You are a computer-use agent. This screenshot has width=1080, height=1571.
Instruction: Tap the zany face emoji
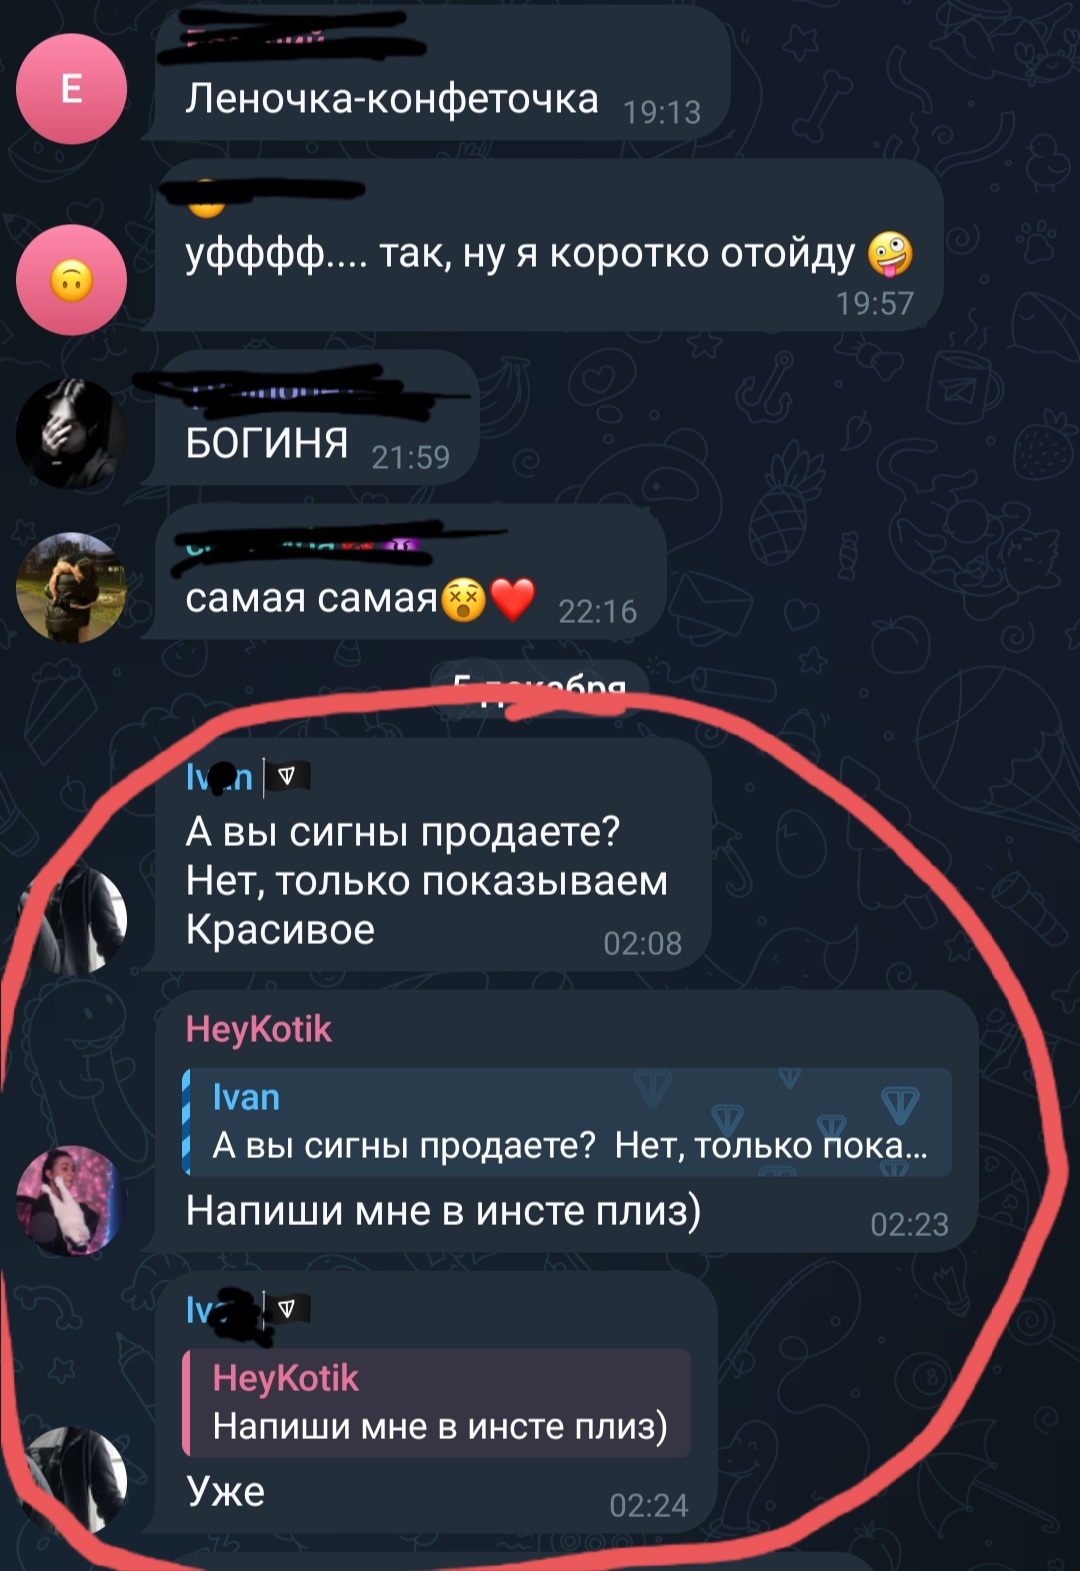coord(890,254)
